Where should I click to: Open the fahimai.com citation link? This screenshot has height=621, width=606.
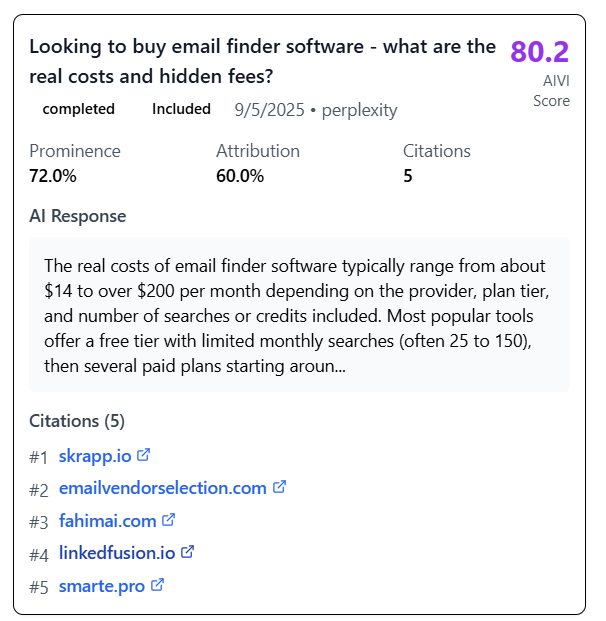(108, 521)
